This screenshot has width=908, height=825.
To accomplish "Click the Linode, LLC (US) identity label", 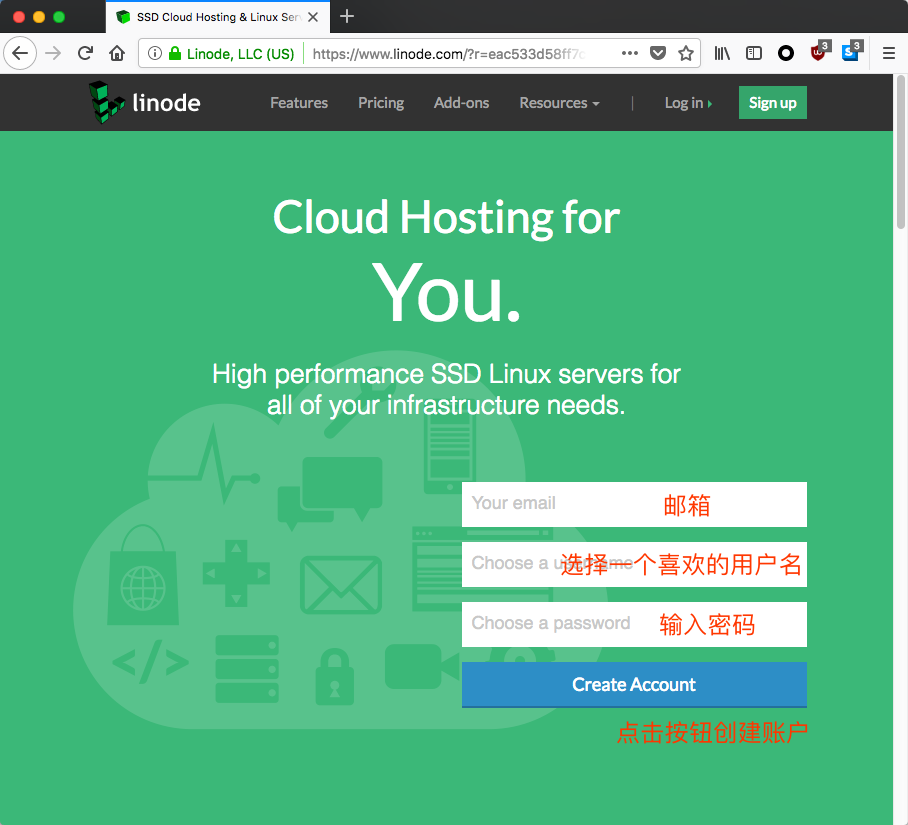I will (240, 54).
